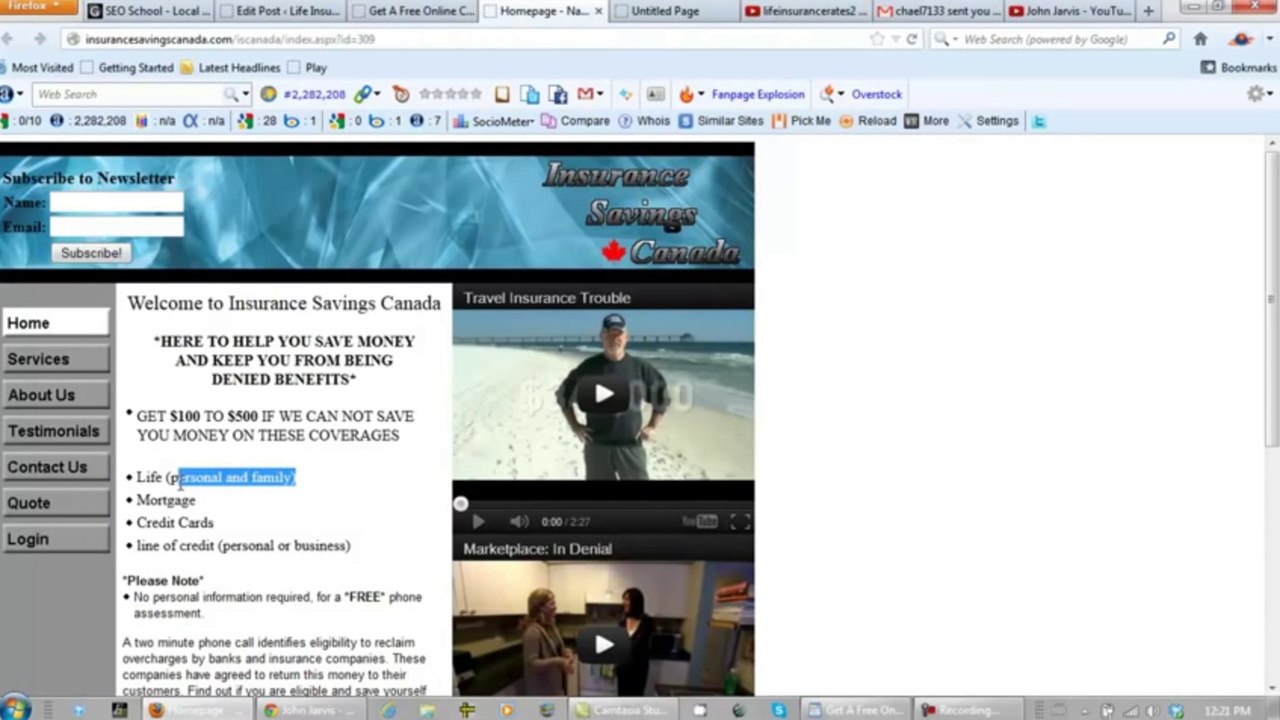Viewport: 1280px width, 720px height.
Task: Open the Services menu item
Action: (55, 359)
